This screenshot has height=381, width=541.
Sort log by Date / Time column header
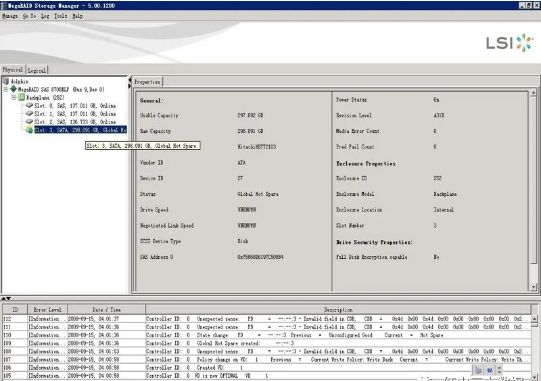click(x=107, y=310)
